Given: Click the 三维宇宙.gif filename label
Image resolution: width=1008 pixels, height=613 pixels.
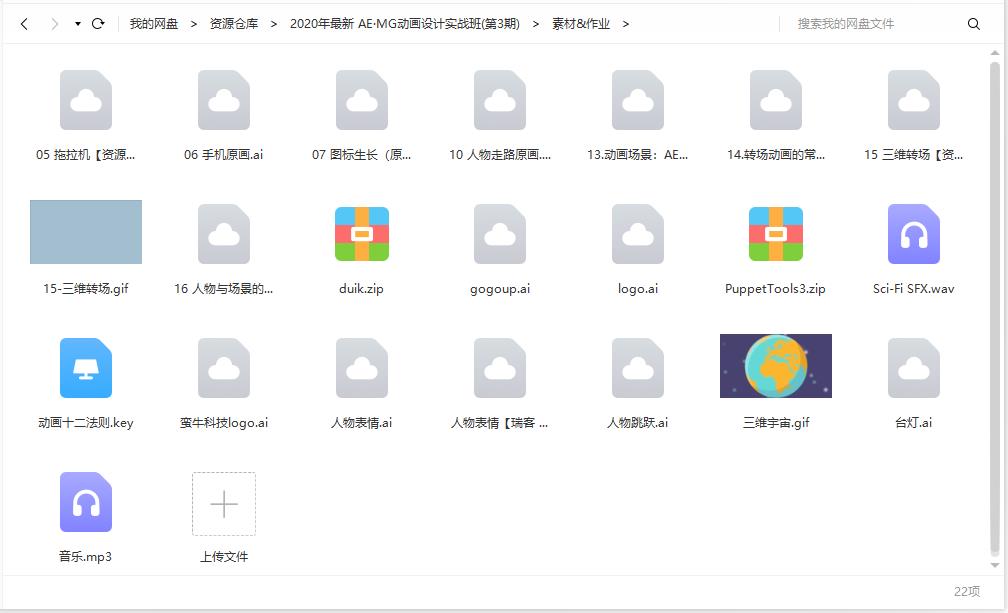Looking at the screenshot, I should (x=776, y=423).
